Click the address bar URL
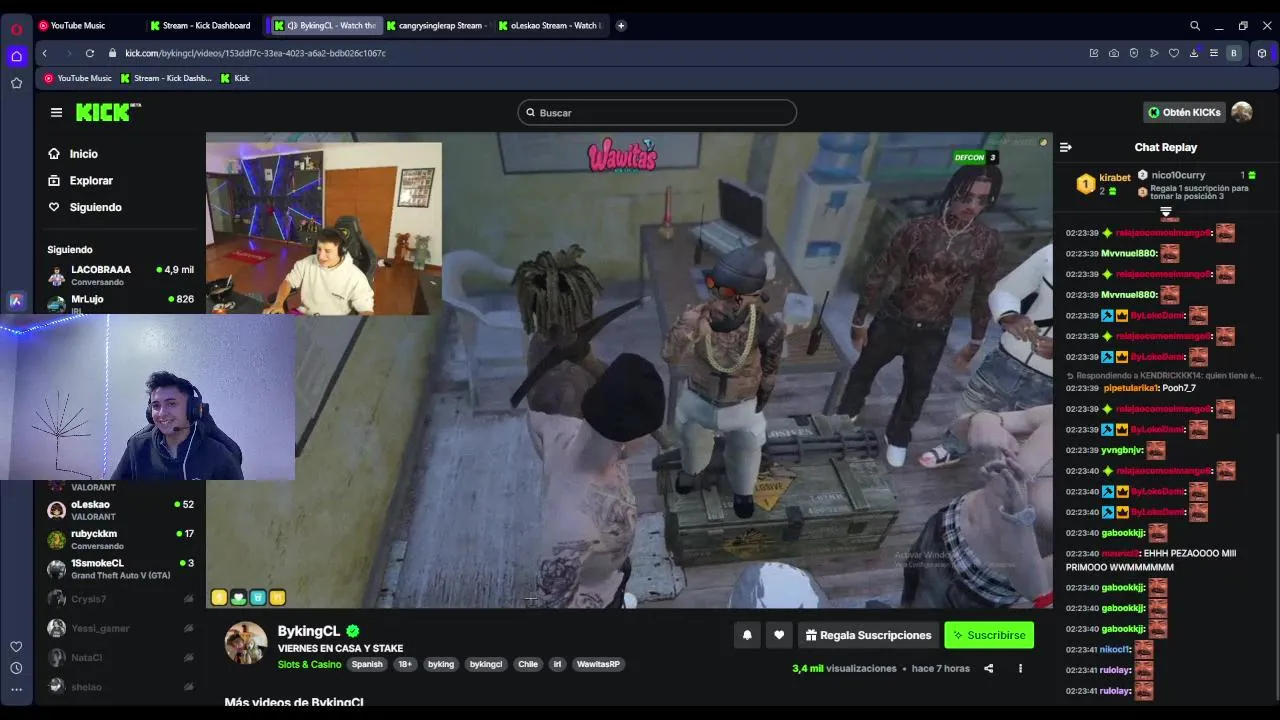The width and height of the screenshot is (1280, 720). (x=255, y=53)
